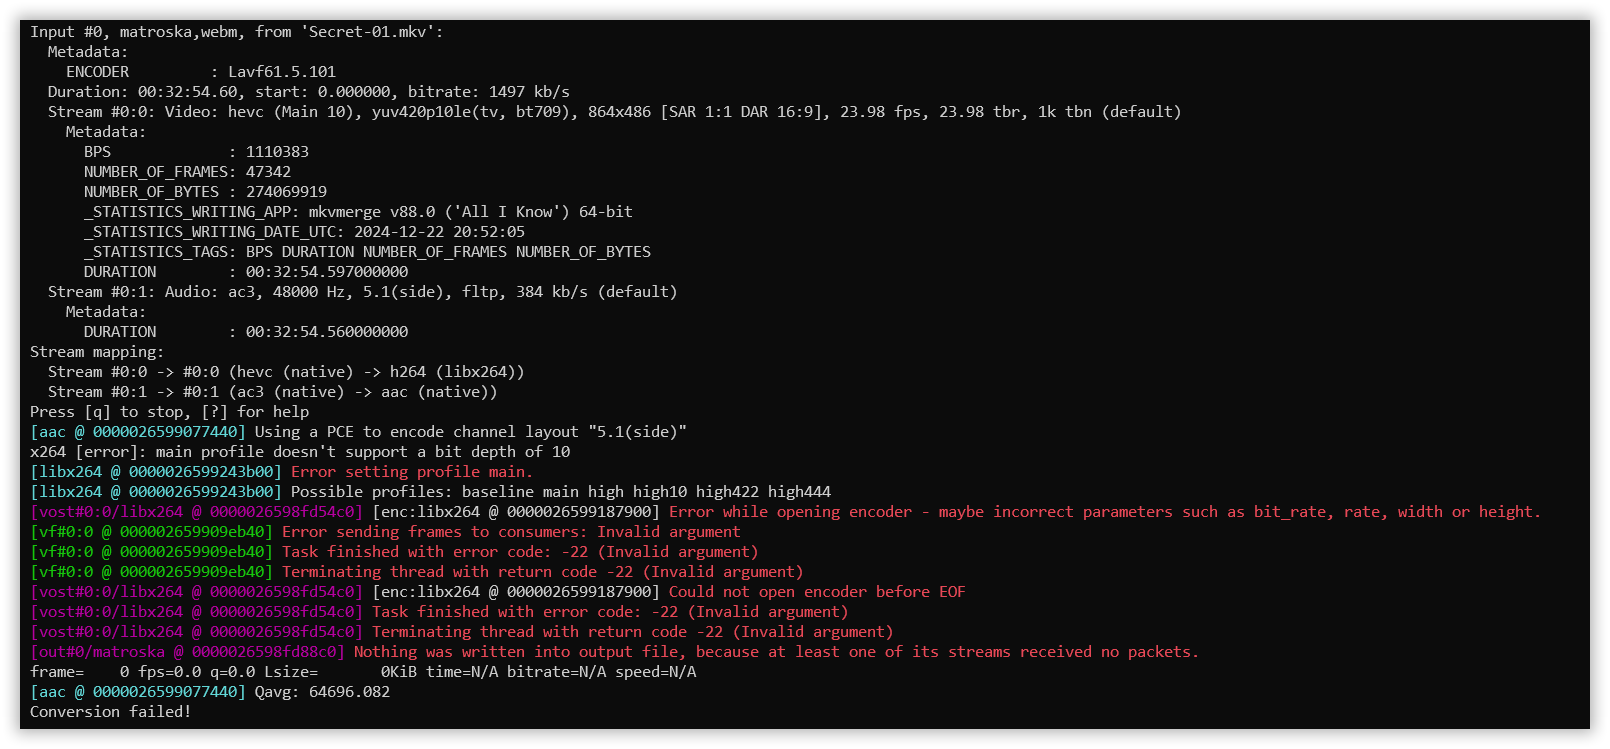Click the 'Possible profiles' line listing high444

[x=431, y=492]
